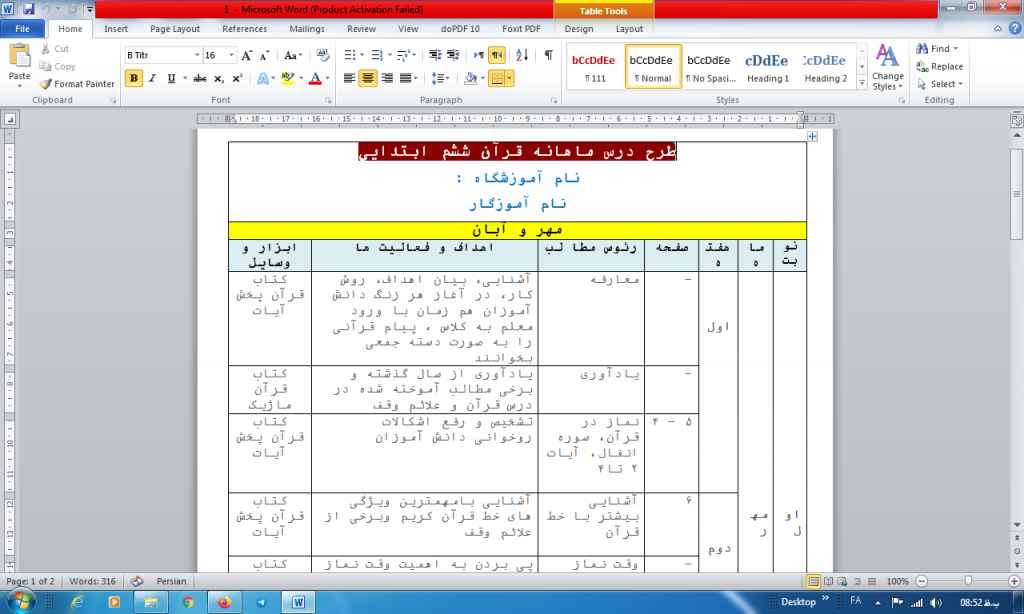Toggle Bold formatting off
Image resolution: width=1024 pixels, height=614 pixels.
pyautogui.click(x=135, y=78)
